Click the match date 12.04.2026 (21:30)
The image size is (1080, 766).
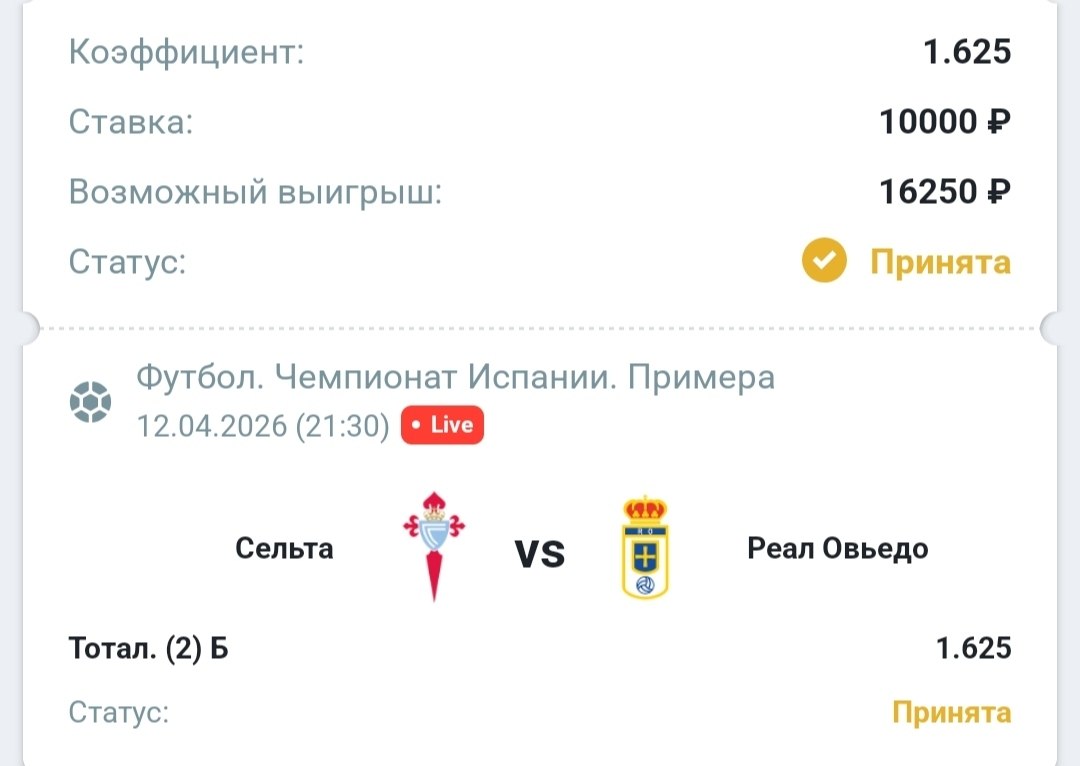point(263,426)
